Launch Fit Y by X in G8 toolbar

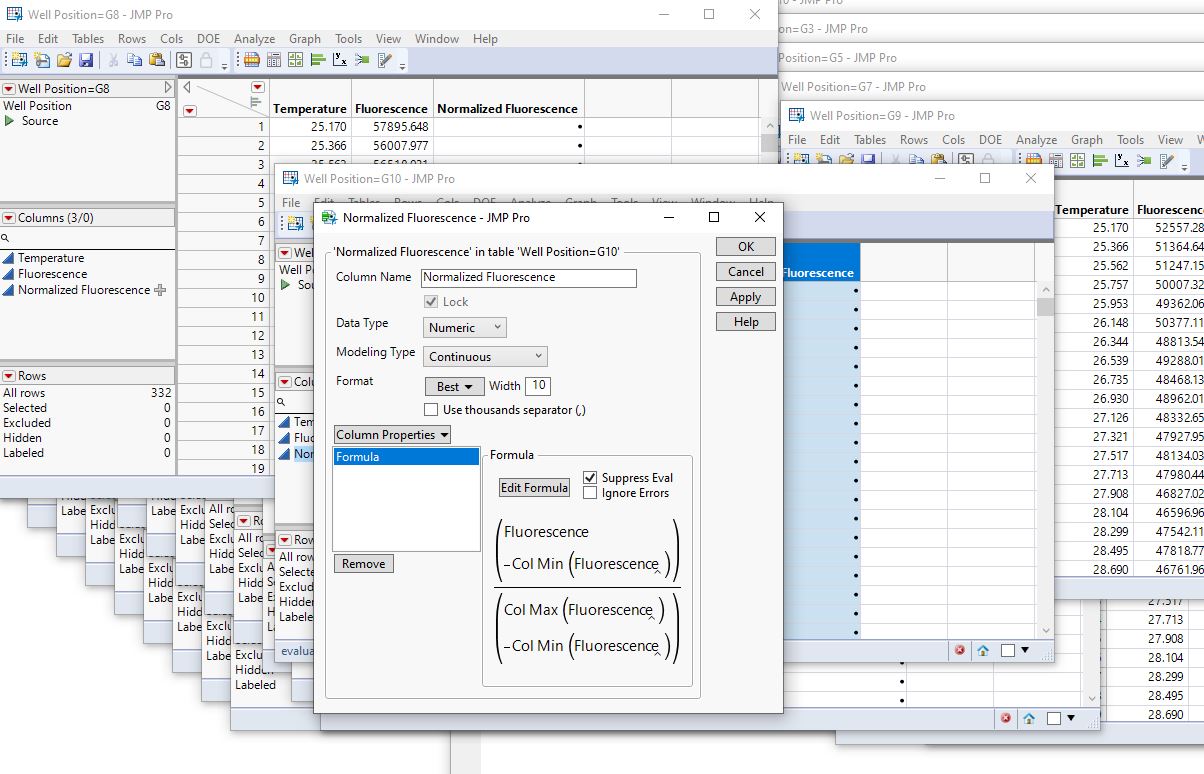340,60
